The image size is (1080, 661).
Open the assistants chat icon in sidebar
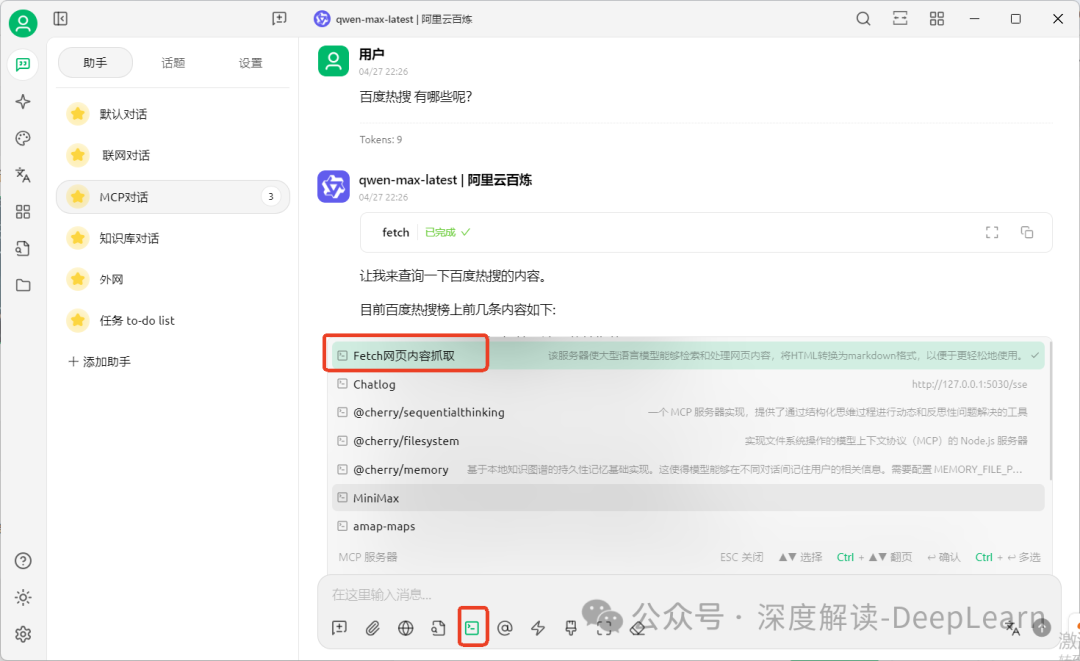23,65
